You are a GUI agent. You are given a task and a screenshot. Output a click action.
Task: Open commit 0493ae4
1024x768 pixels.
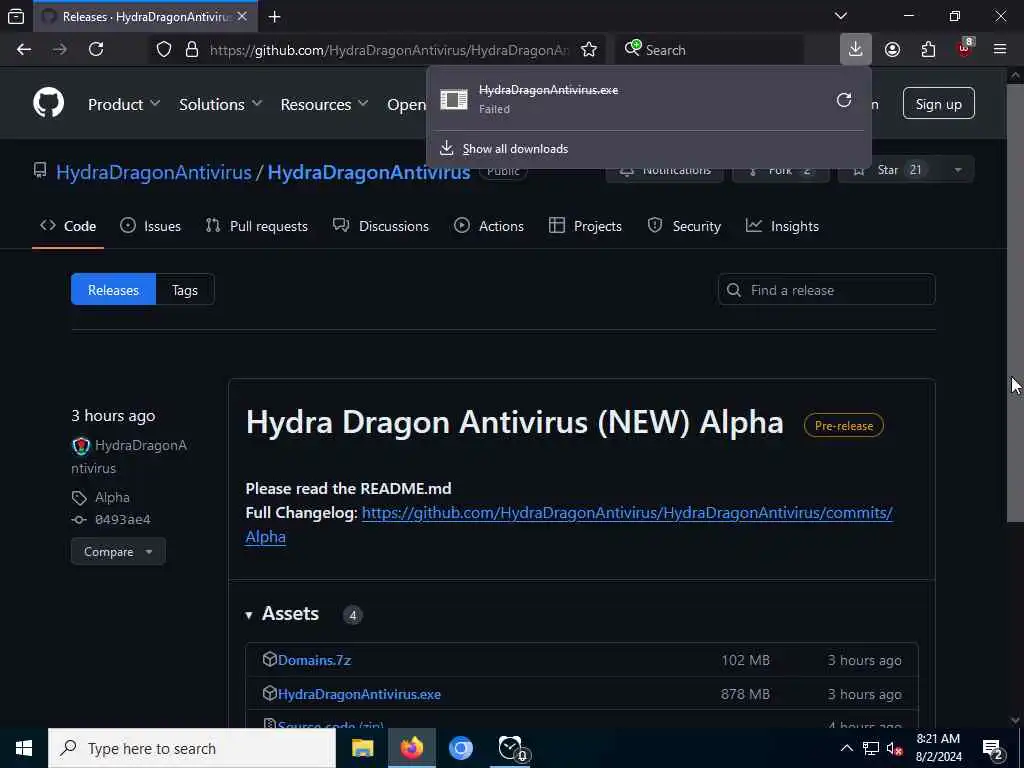tap(123, 520)
